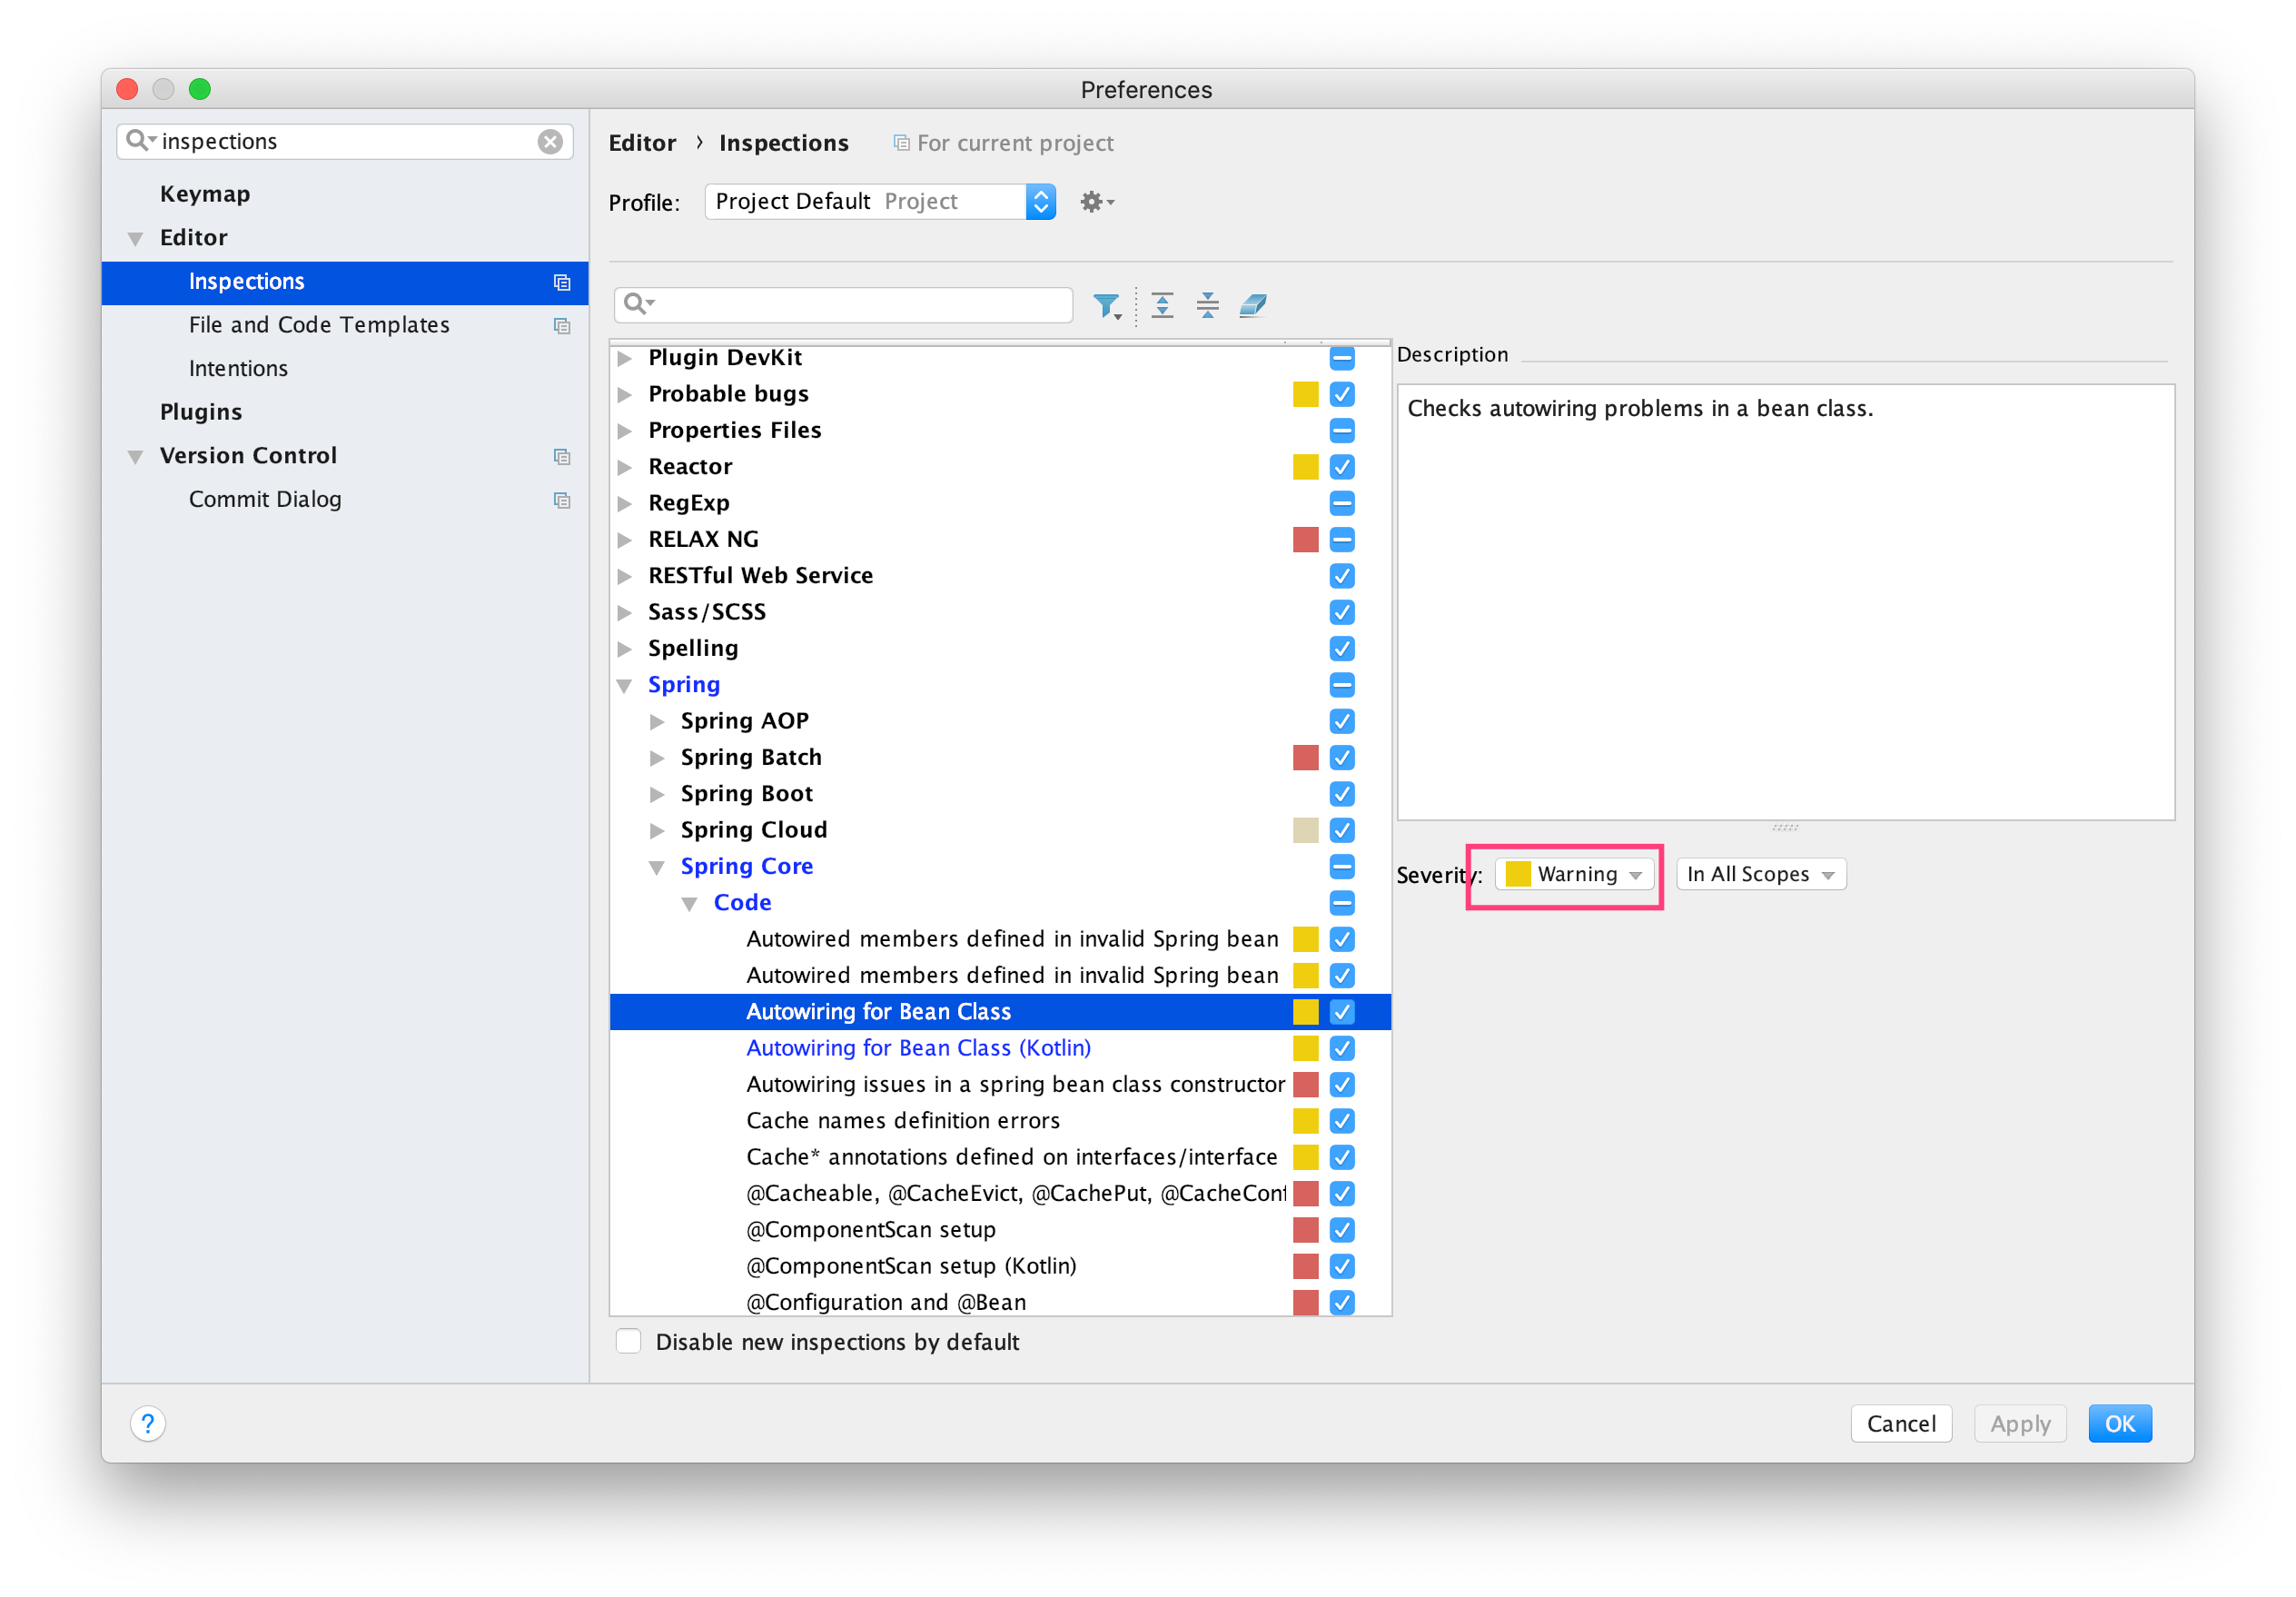Click the help question mark icon
Screen dimensions: 2296x1597
[148, 1423]
